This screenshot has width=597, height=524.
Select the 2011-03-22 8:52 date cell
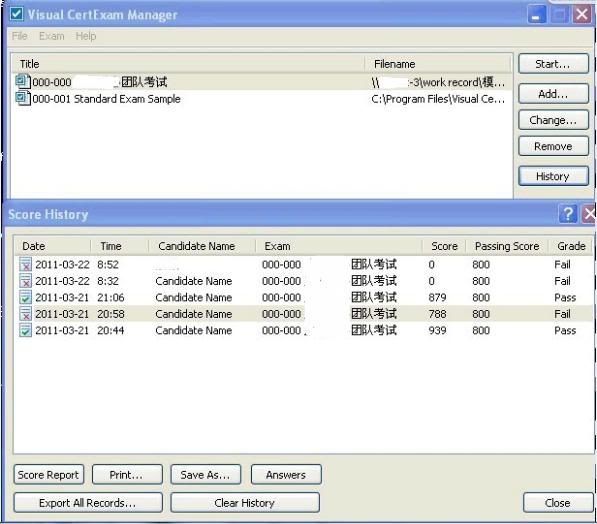(x=62, y=264)
